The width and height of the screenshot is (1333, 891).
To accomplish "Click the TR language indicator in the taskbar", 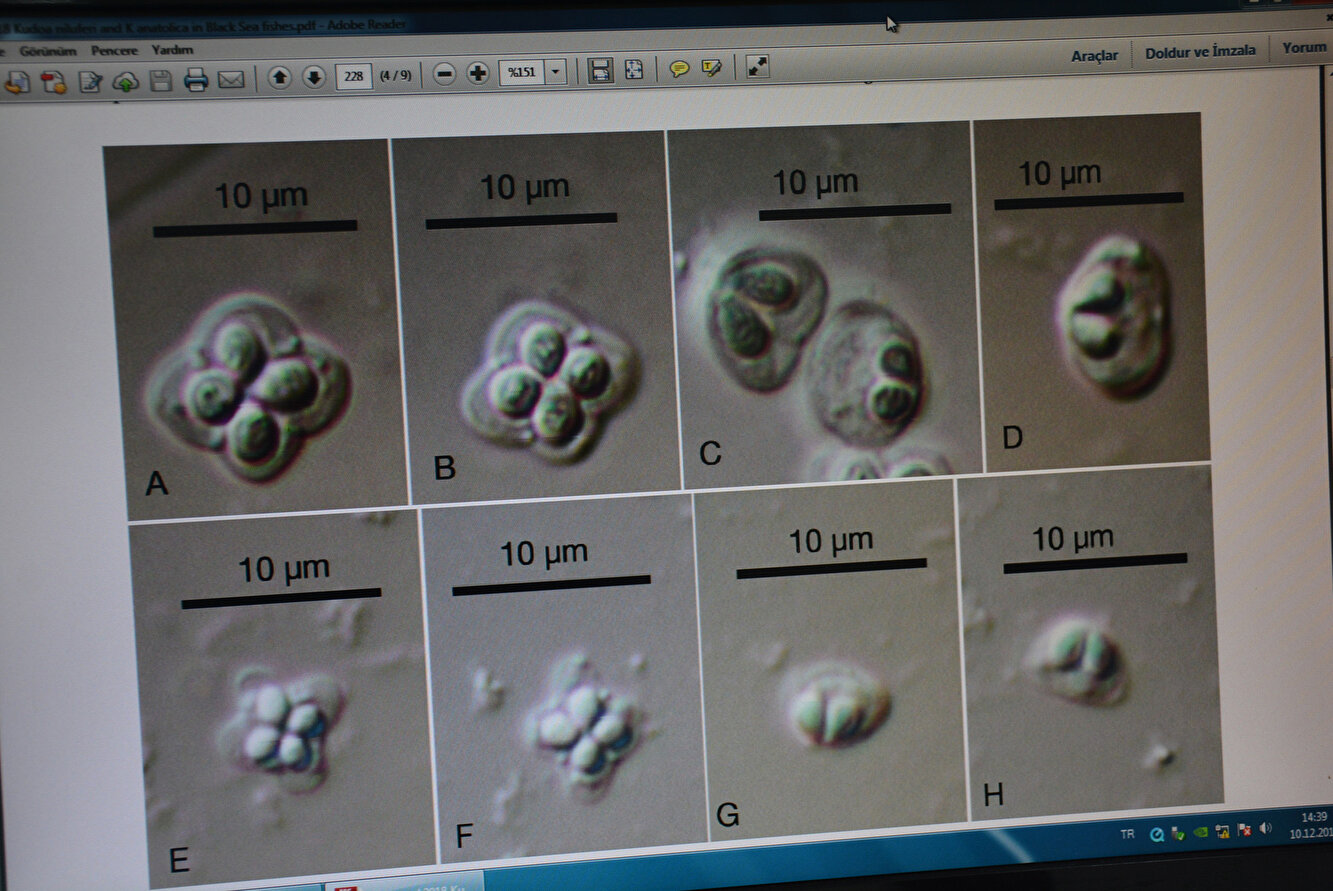I will coord(1127,834).
